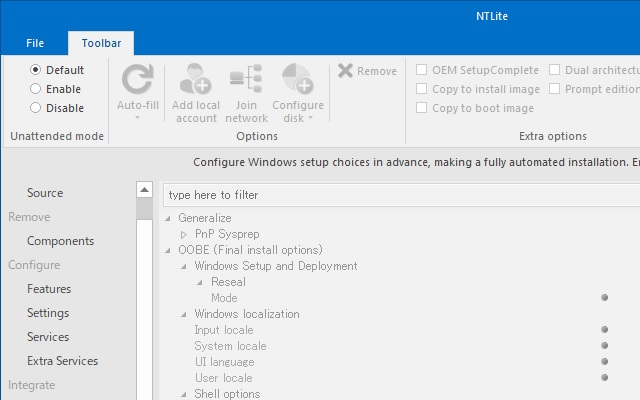This screenshot has height=400, width=640.
Task: Click the Join network label
Action: (246, 111)
